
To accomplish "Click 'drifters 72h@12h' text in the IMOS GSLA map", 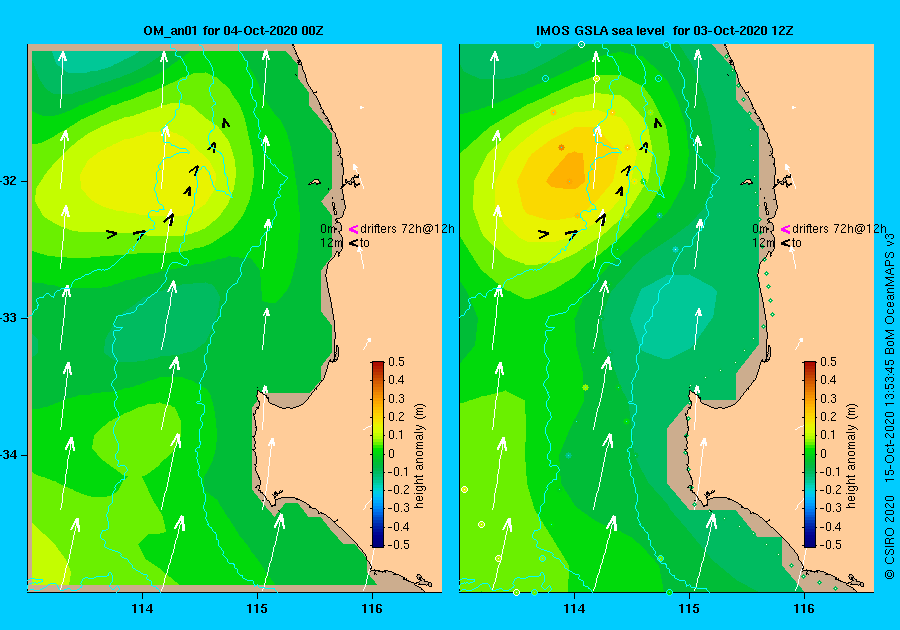I will 839,229.
